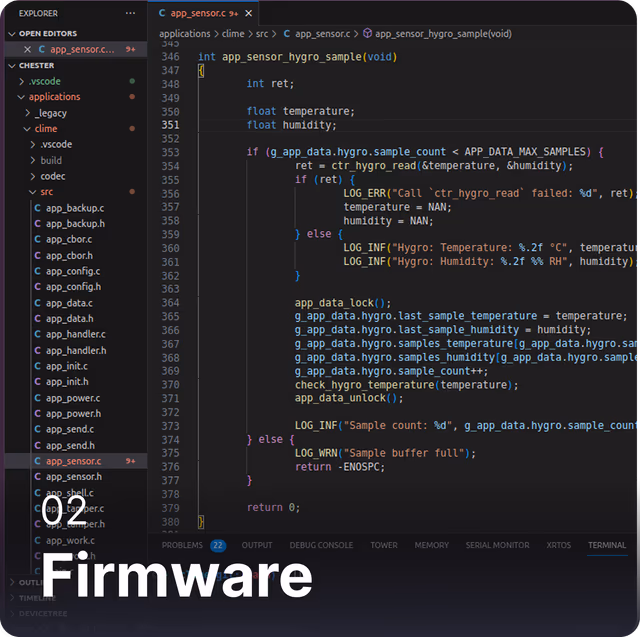
Task: Expand the codec folder
Action: [x=53, y=176]
